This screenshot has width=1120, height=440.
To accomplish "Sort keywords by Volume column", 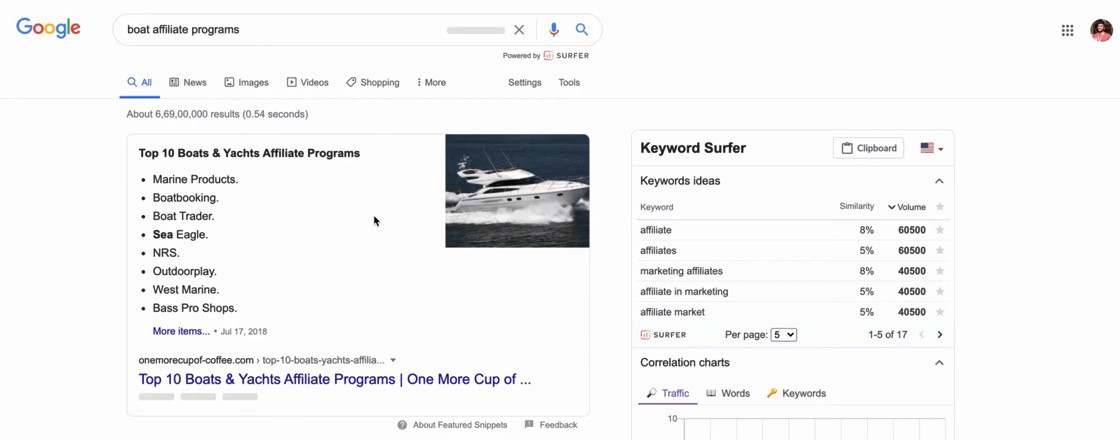I will point(906,207).
